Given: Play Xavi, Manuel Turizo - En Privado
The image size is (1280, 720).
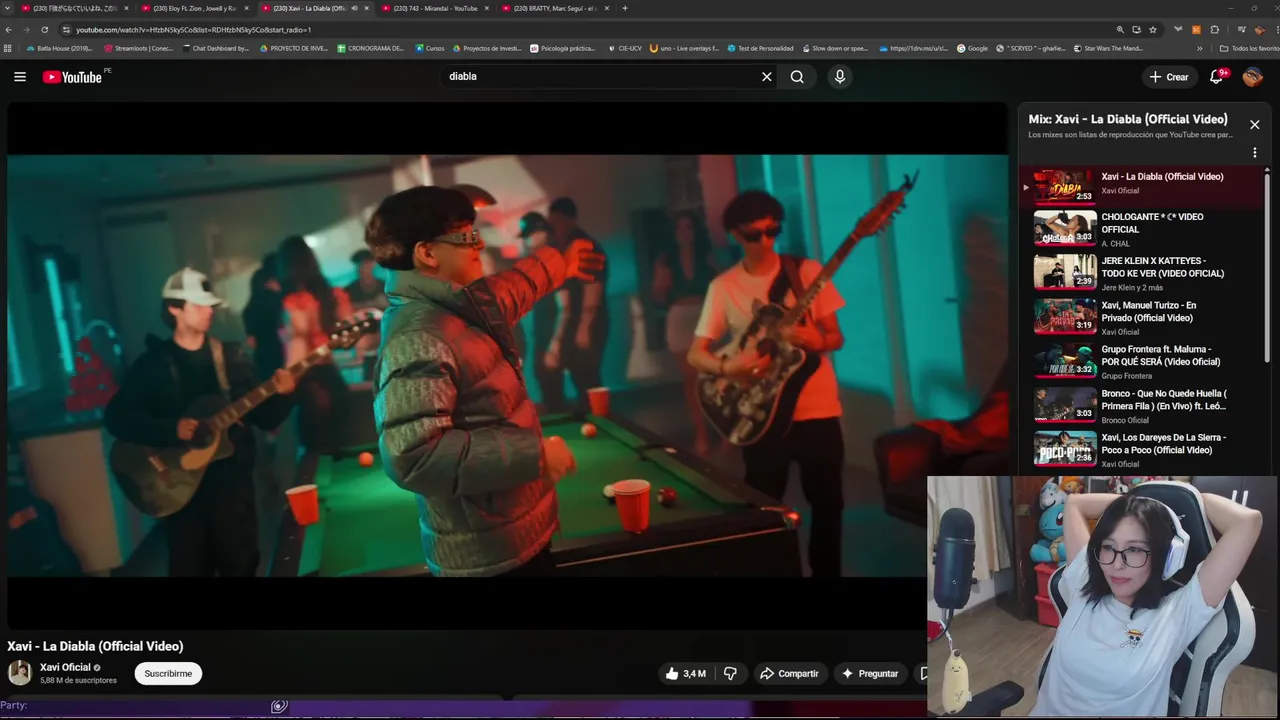Looking at the screenshot, I should [x=1144, y=317].
